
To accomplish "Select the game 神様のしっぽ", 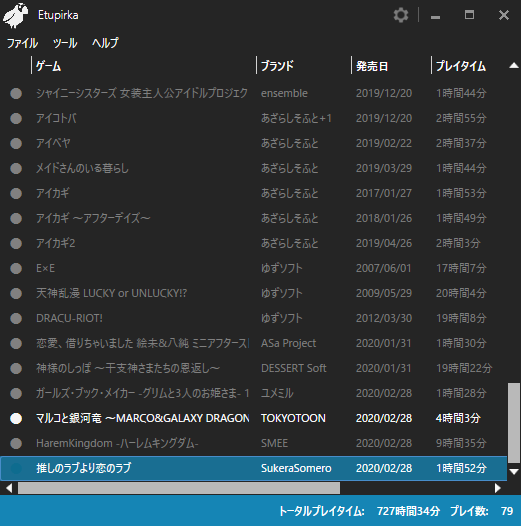I will point(128,368).
